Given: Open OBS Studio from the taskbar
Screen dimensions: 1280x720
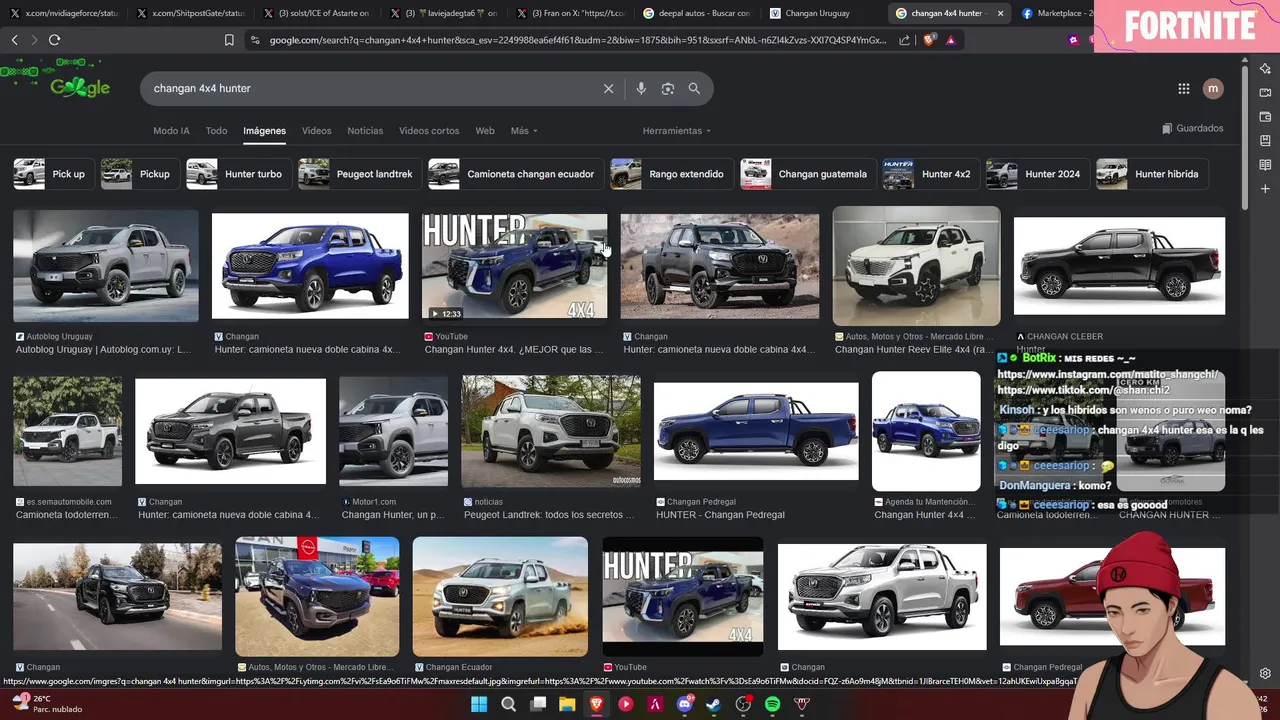Looking at the screenshot, I should [x=743, y=704].
